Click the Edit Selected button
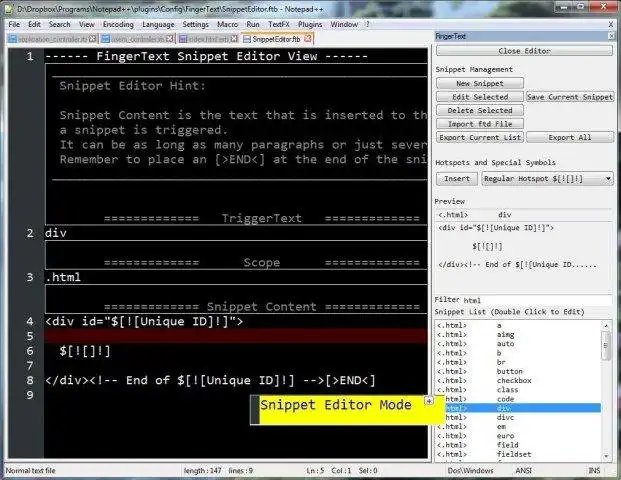Viewport: 621px width, 480px height. coord(480,97)
